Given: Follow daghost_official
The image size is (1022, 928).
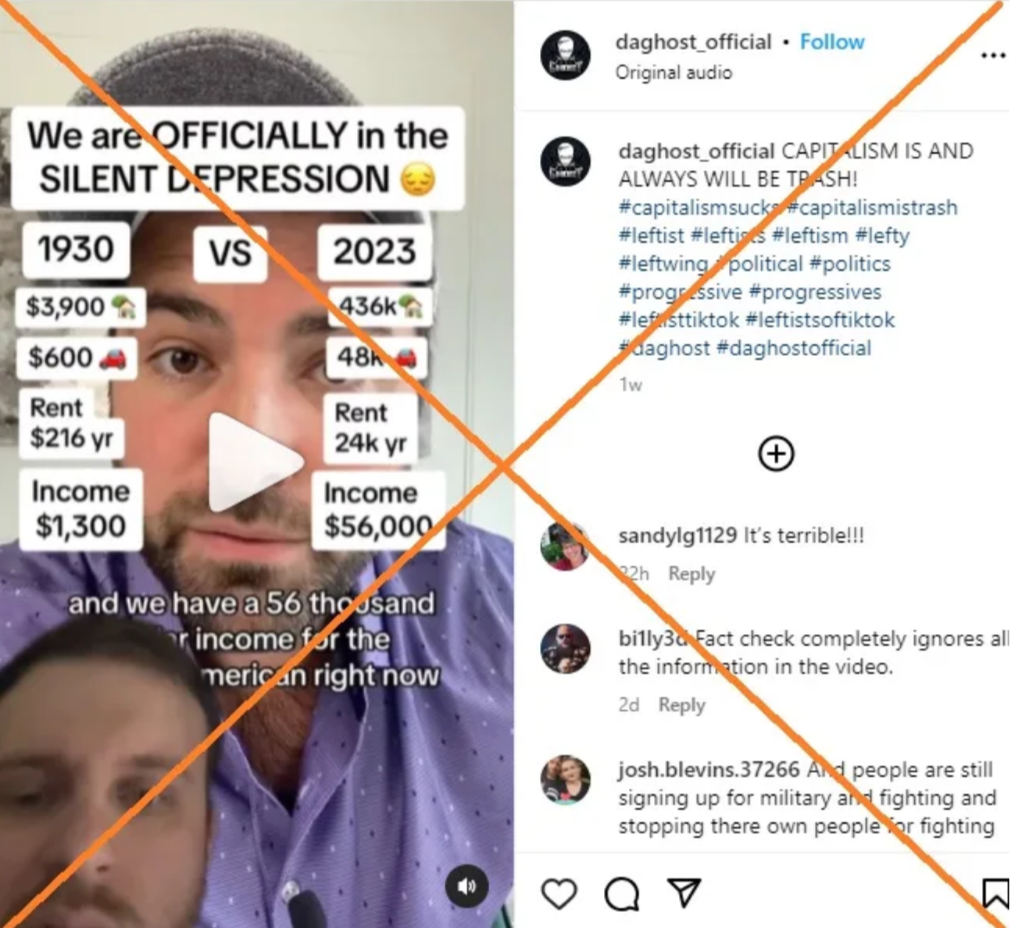Looking at the screenshot, I should point(832,42).
